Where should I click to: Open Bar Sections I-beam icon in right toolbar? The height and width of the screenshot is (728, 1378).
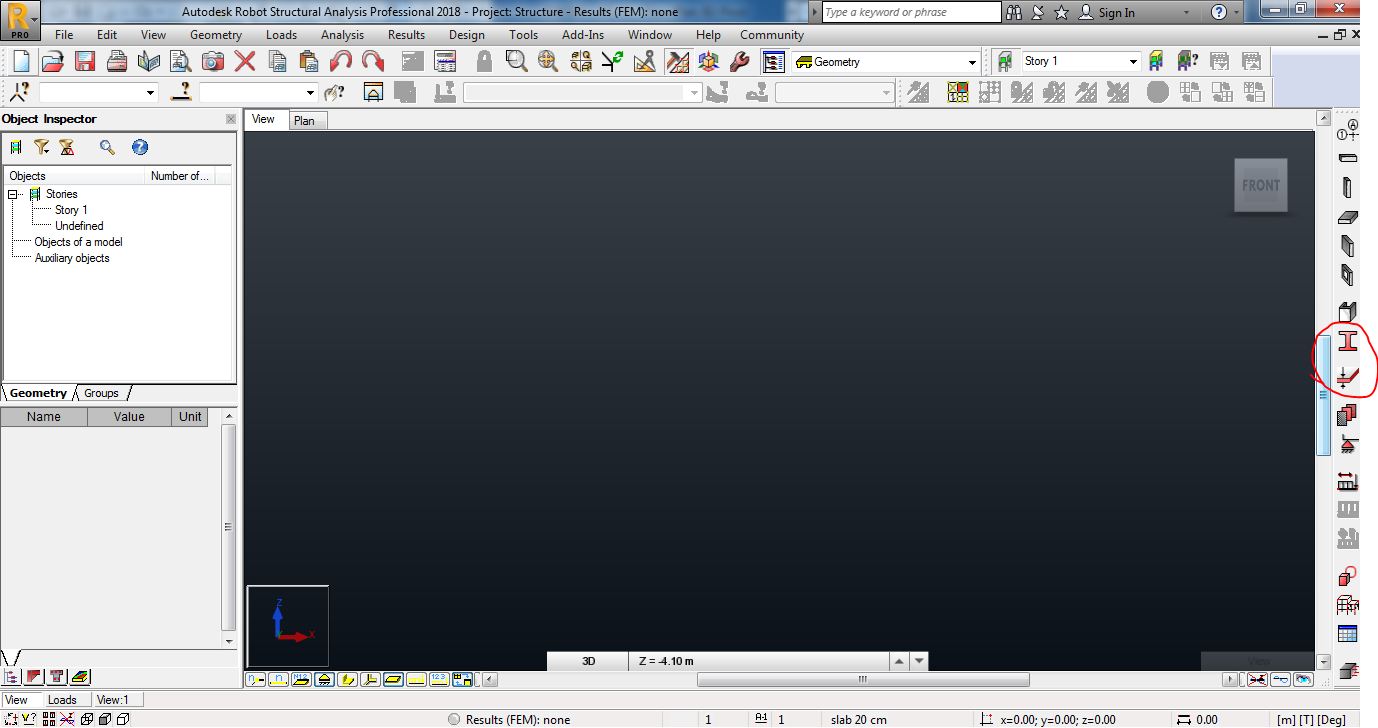[x=1347, y=341]
